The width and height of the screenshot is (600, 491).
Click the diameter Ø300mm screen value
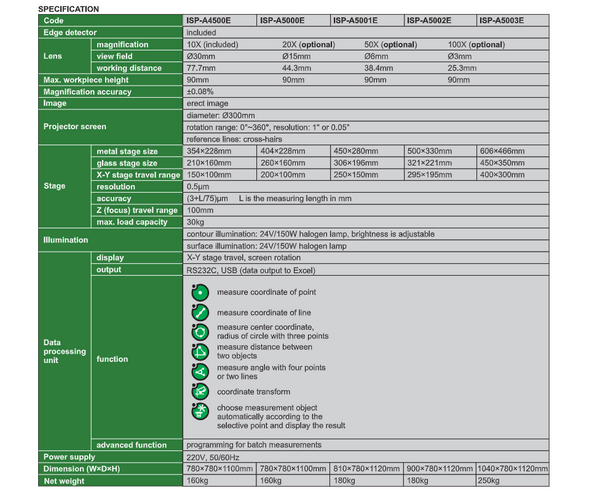221,115
